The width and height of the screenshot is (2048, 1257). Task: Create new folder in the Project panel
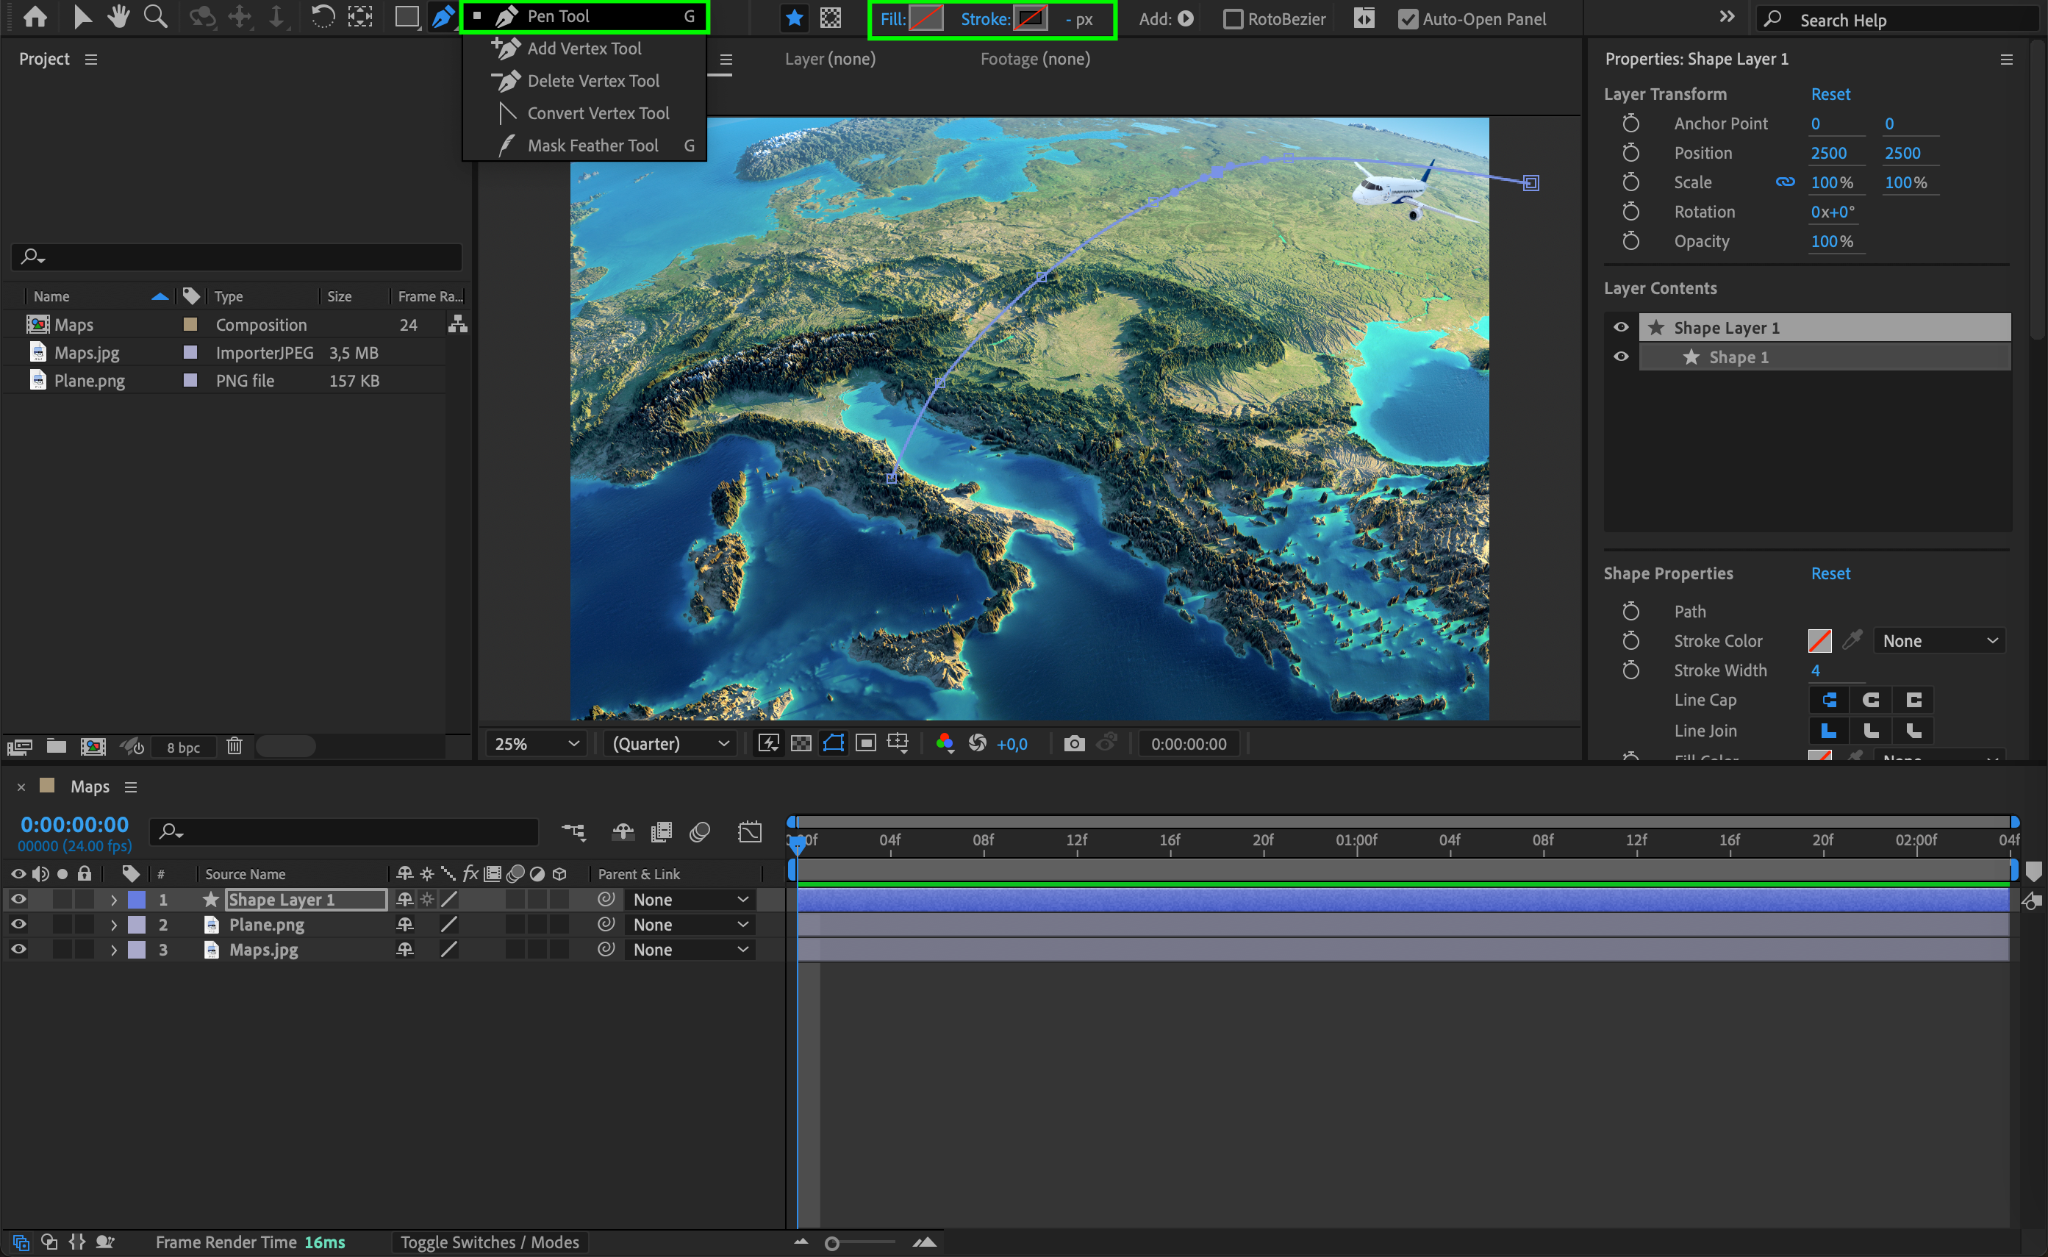click(x=56, y=746)
